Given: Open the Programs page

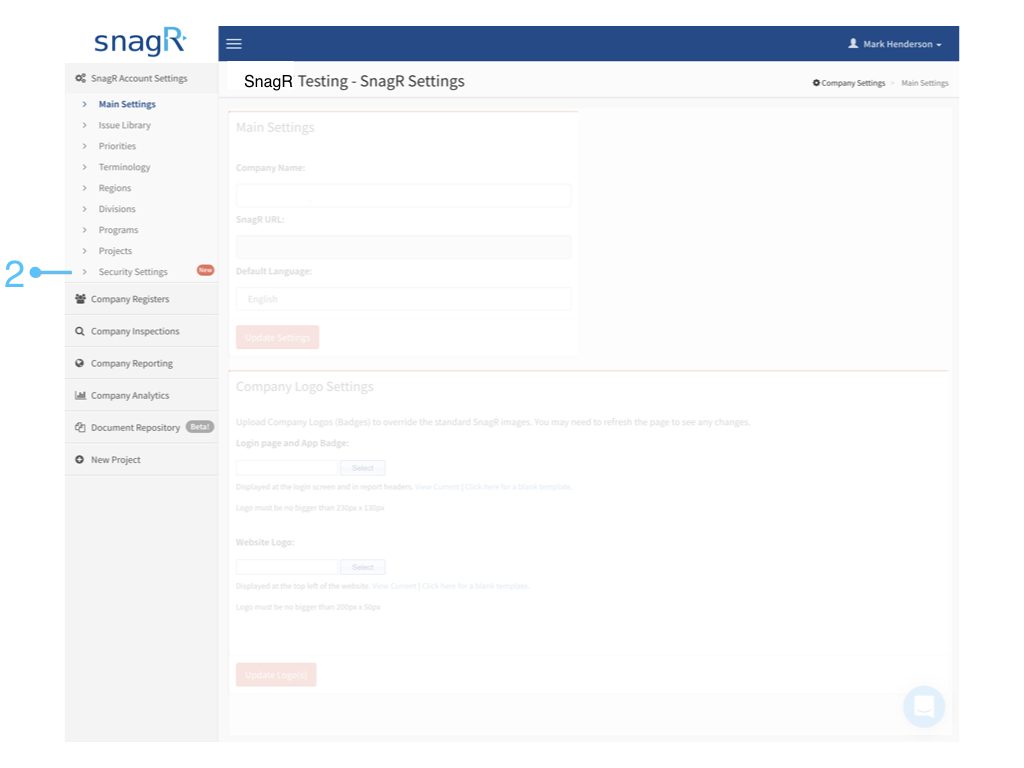Looking at the screenshot, I should click(x=118, y=229).
